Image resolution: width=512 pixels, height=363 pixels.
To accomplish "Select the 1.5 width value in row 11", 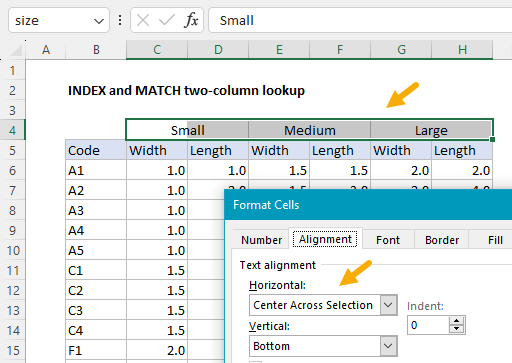I will (157, 270).
